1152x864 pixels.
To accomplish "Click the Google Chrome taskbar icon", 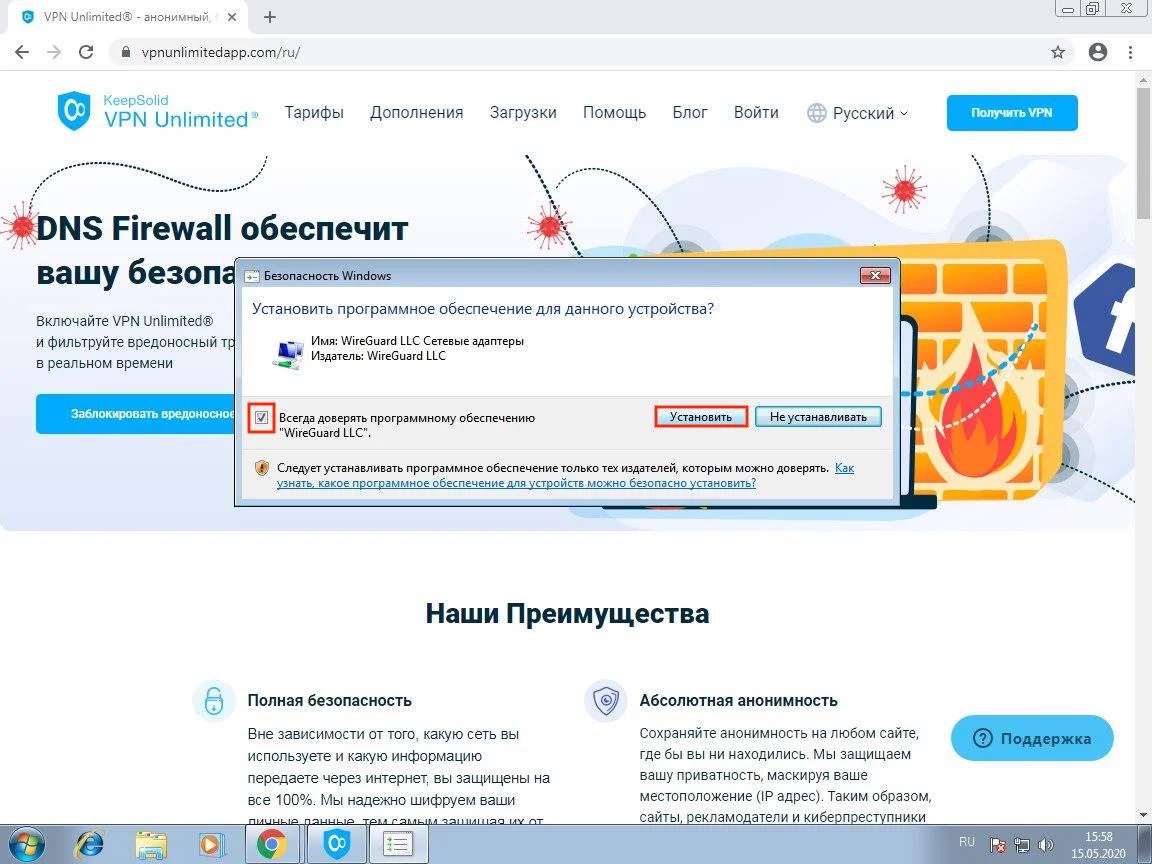I will click(271, 844).
